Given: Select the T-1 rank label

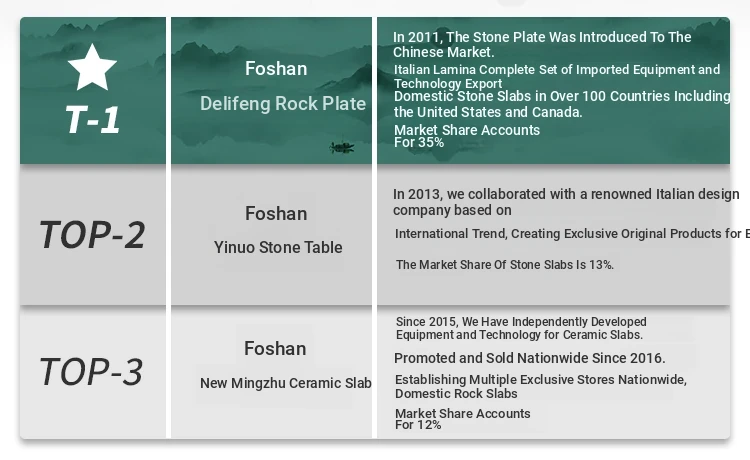Looking at the screenshot, I should point(93,120).
